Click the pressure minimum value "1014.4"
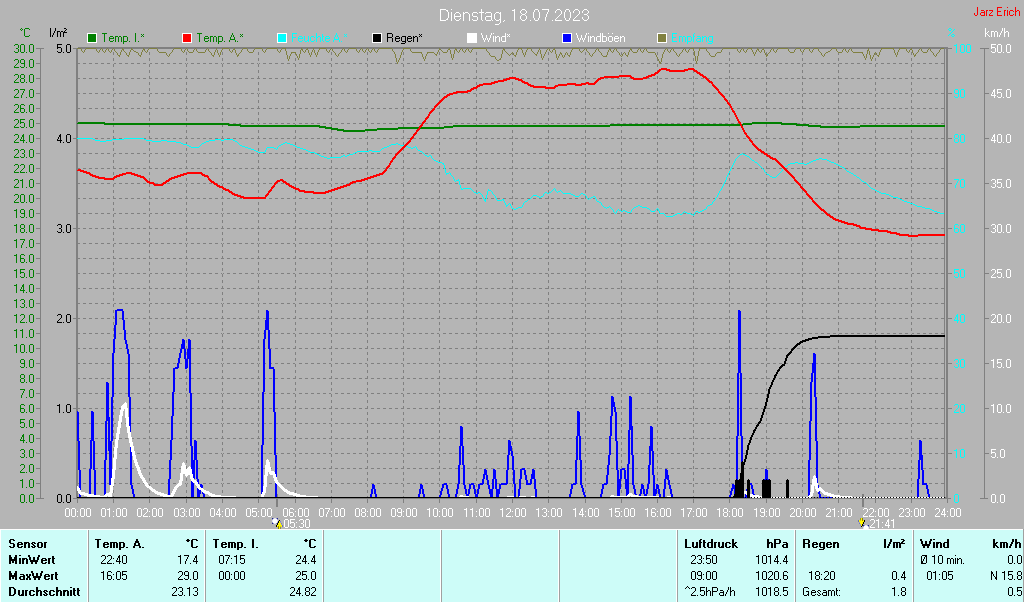The width and height of the screenshot is (1024, 602). tap(772, 560)
